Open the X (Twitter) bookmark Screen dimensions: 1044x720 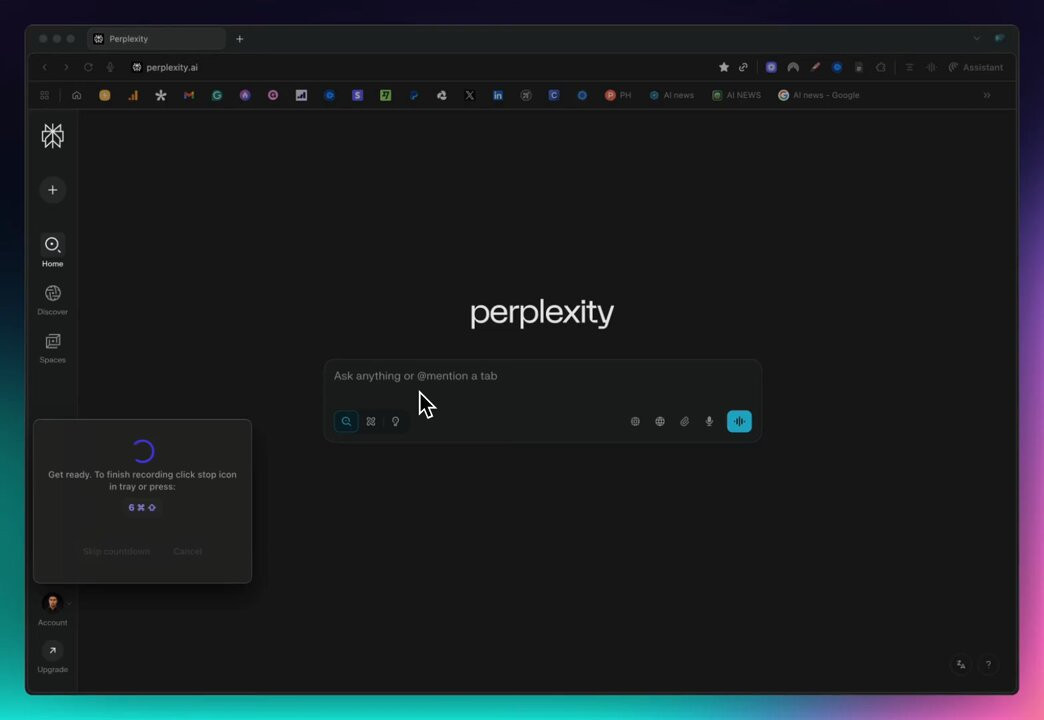[469, 95]
